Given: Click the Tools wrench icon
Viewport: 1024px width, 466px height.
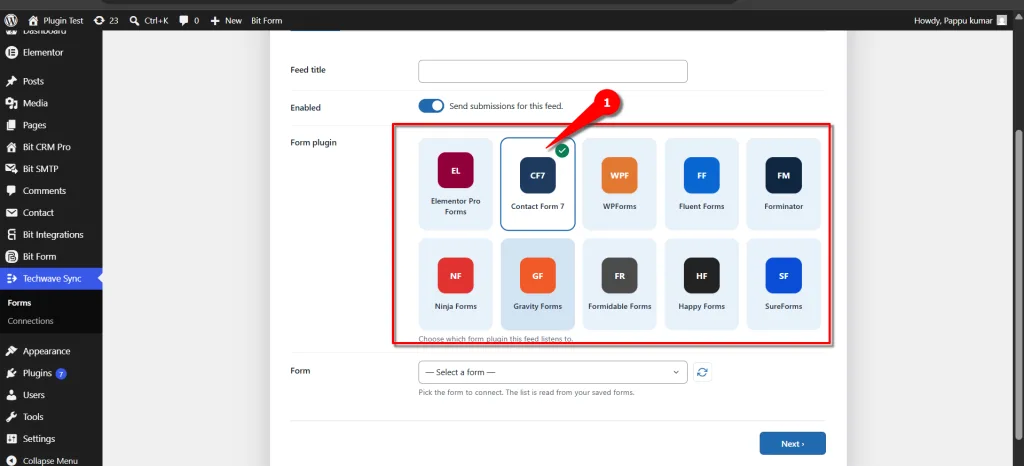Looking at the screenshot, I should (x=10, y=416).
